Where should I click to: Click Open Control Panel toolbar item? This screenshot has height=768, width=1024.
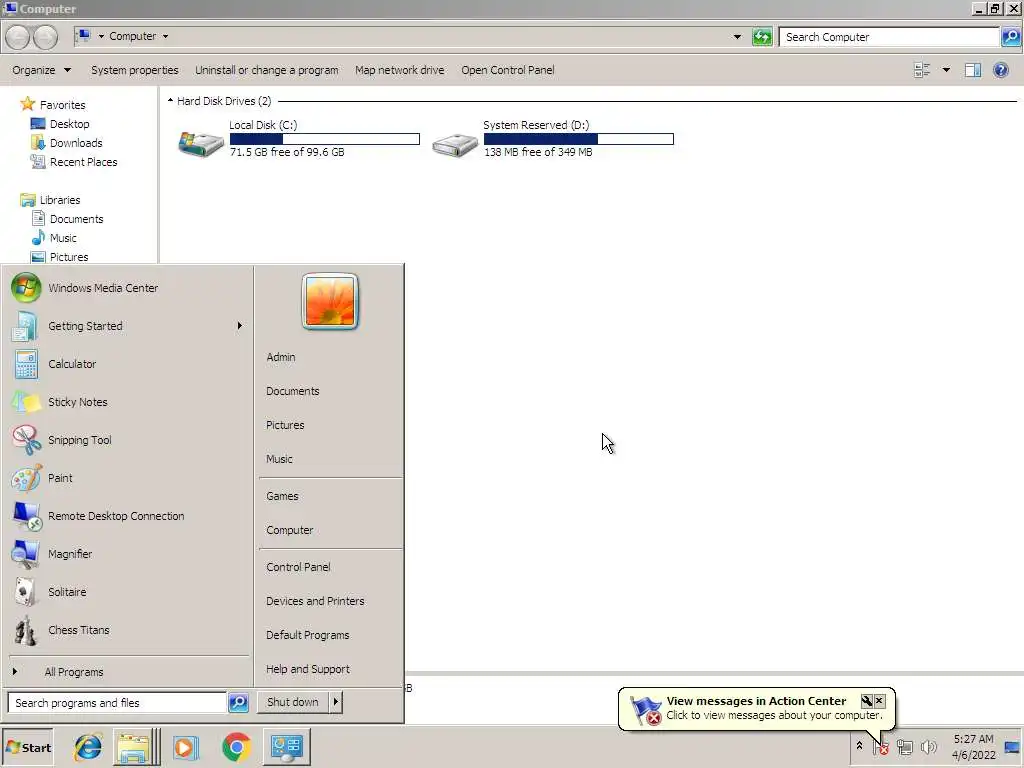507,70
